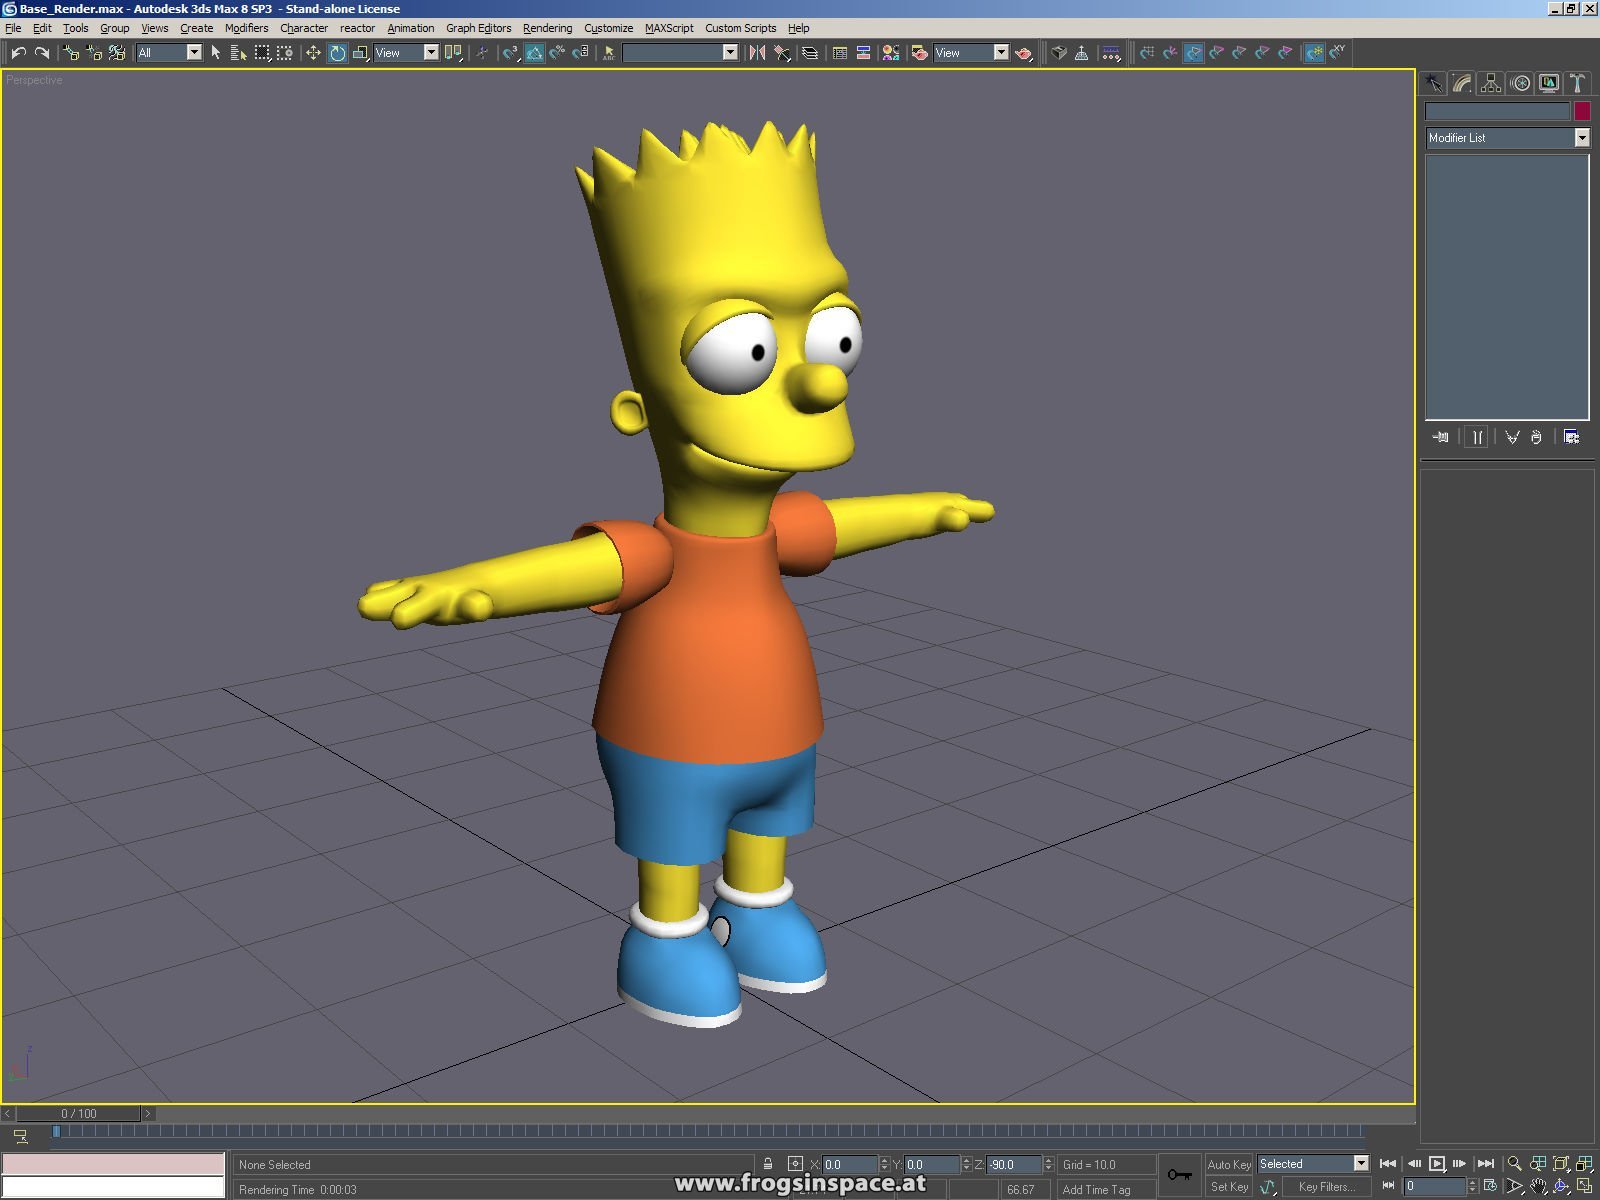Switch to the Display command panel tab
The width and height of the screenshot is (1600, 1200).
[1549, 83]
